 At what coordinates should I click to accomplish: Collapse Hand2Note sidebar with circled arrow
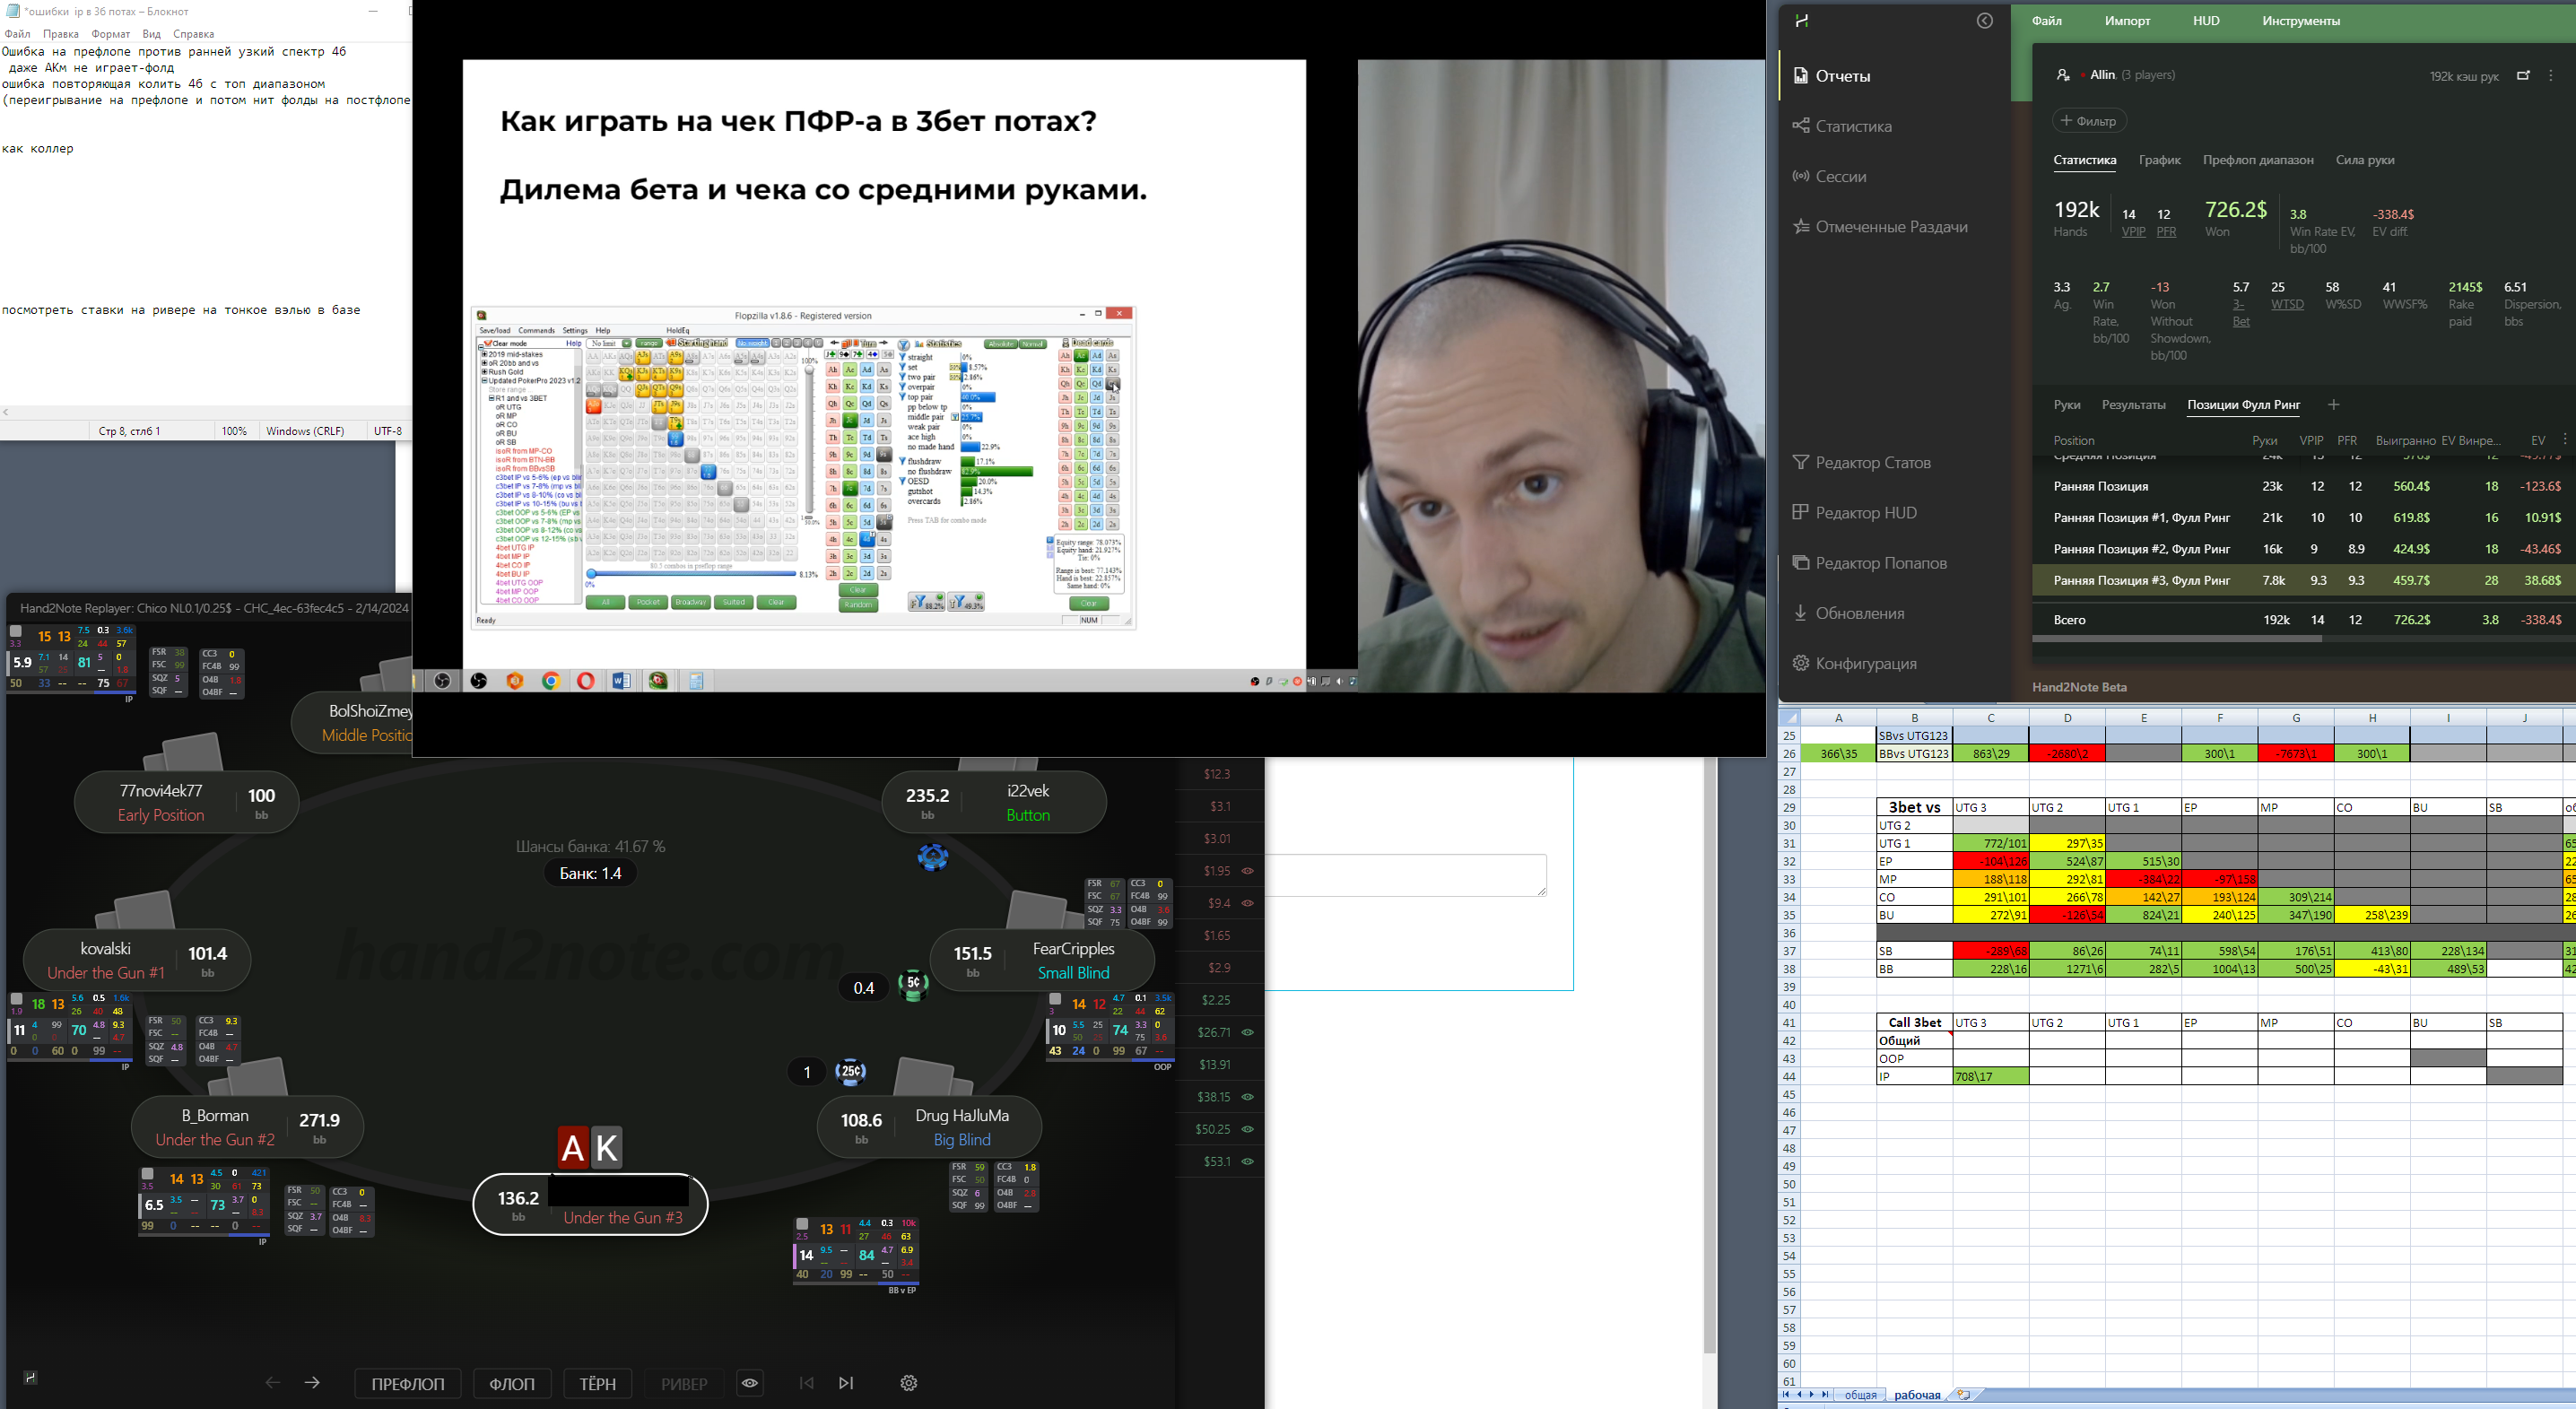(x=1985, y=21)
